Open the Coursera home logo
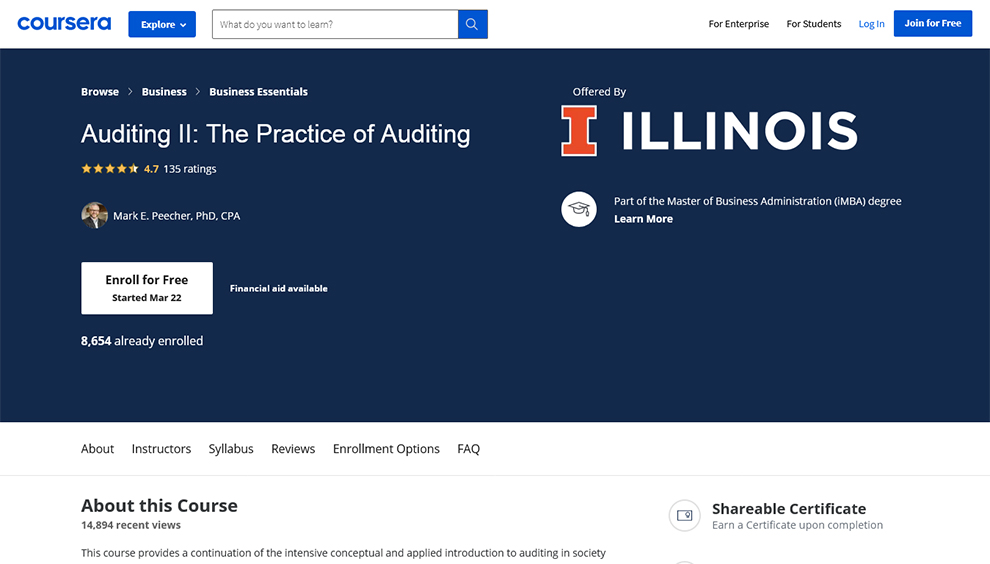Viewport: 990px width, 564px height. click(64, 24)
